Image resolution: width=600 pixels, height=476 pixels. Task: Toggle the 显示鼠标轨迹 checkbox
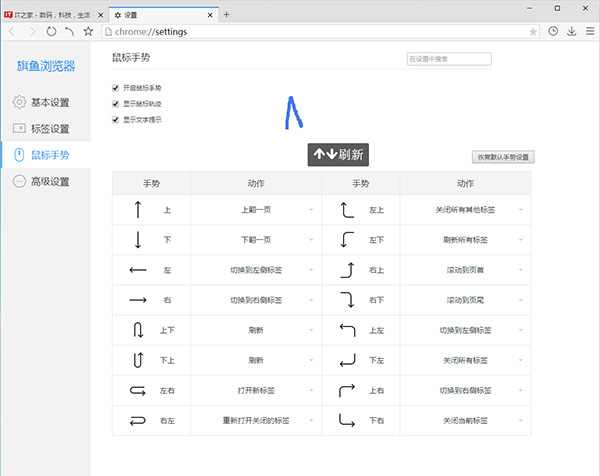click(116, 104)
